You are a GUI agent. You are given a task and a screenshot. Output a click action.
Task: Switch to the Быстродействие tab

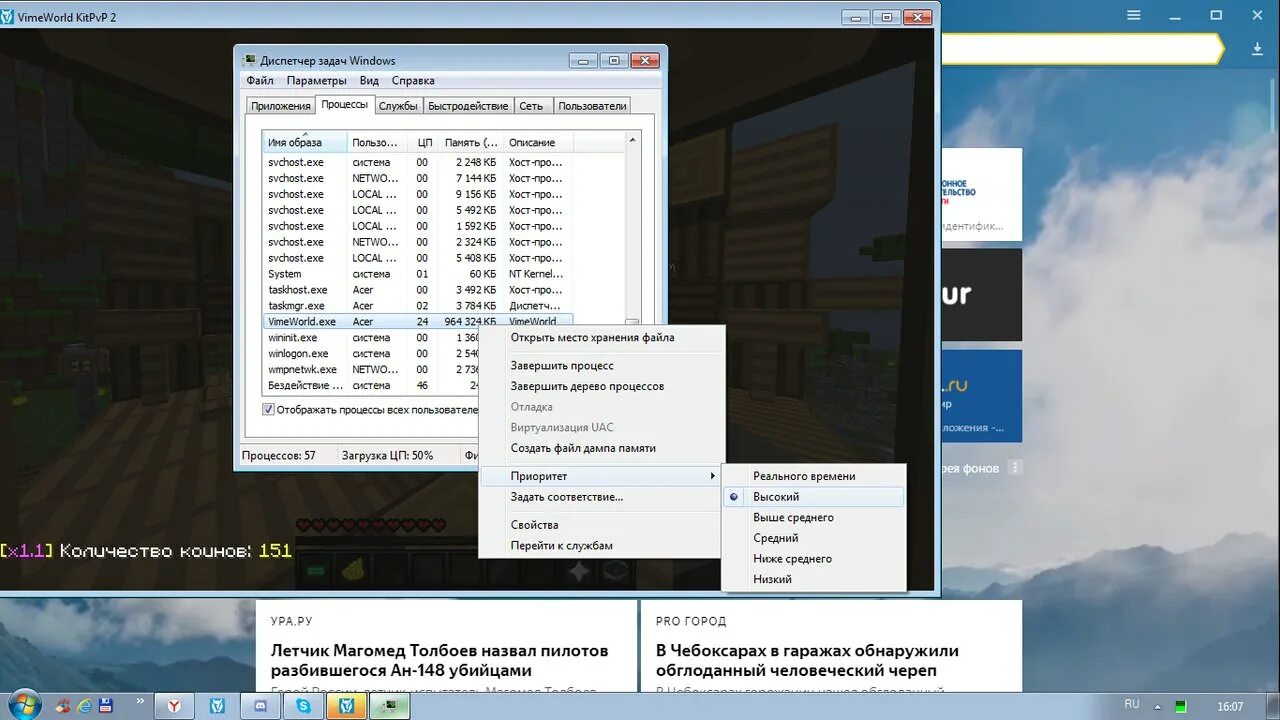click(468, 106)
